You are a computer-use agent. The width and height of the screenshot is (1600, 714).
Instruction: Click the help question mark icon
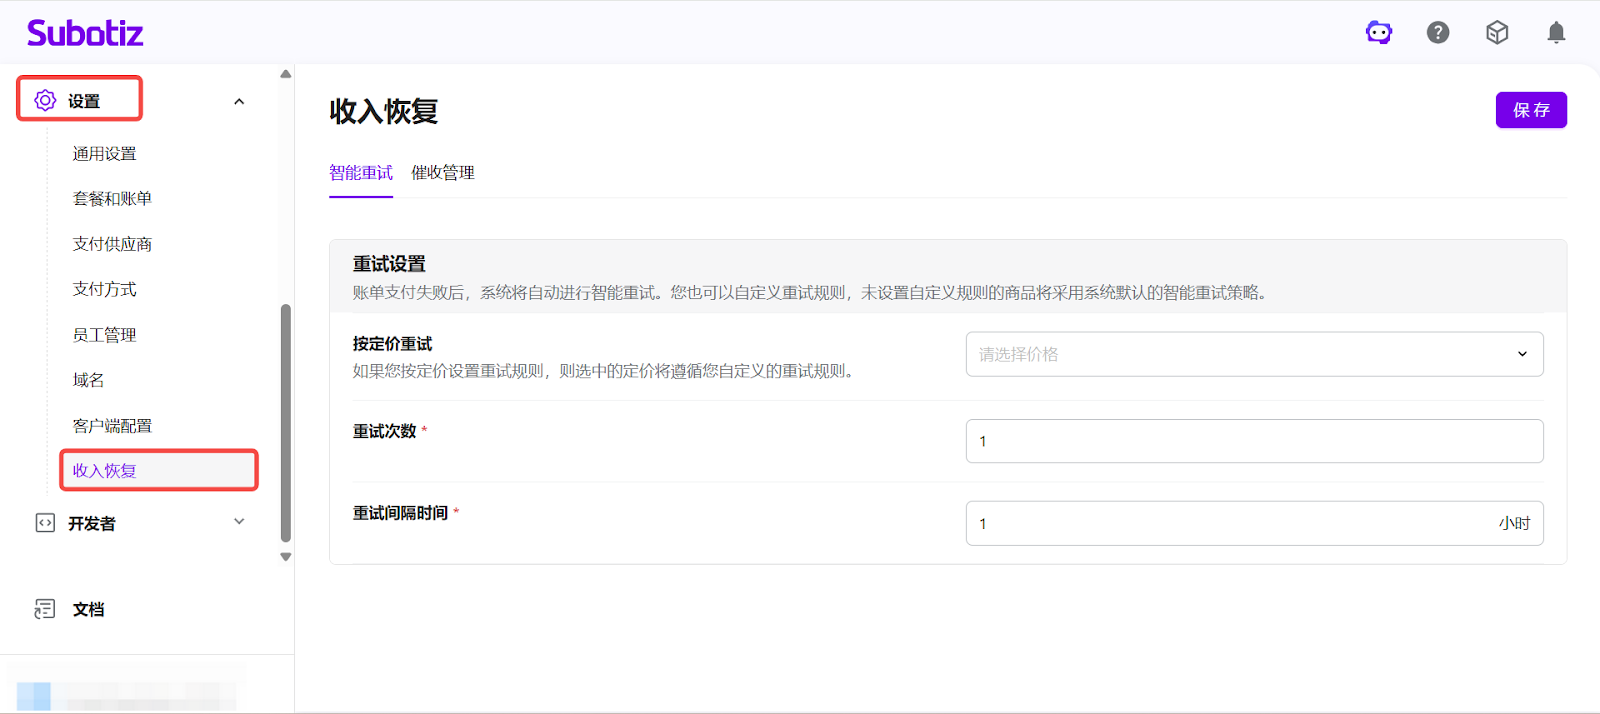(1438, 33)
